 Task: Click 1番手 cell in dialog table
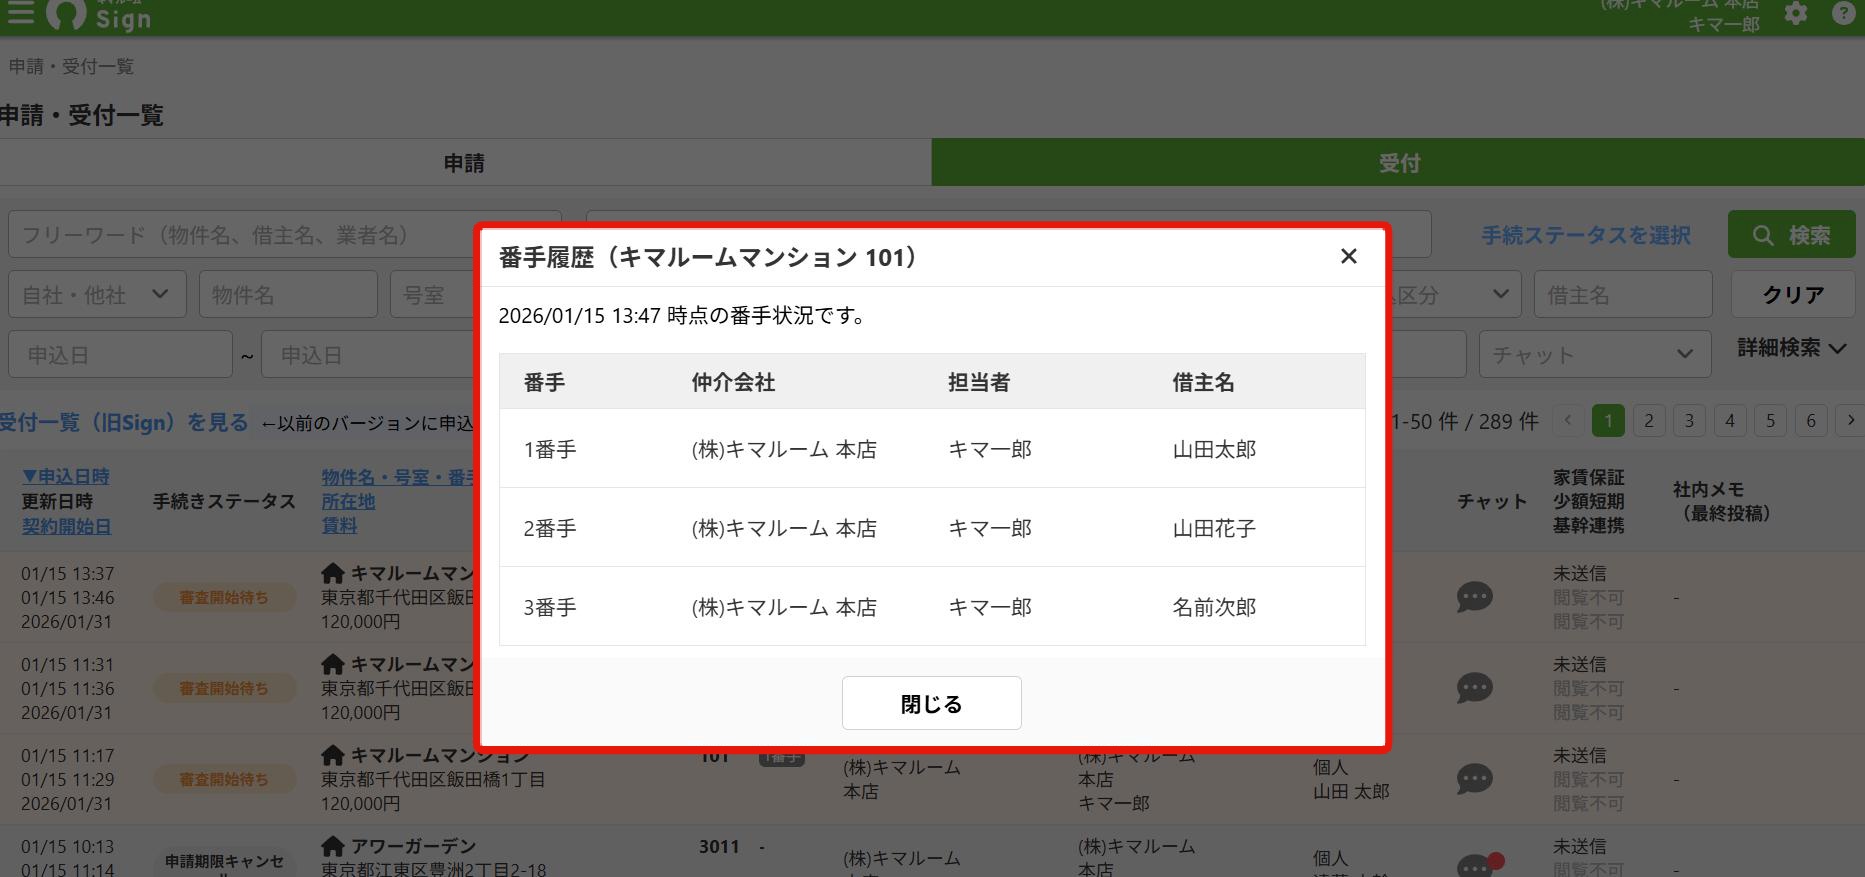[550, 449]
